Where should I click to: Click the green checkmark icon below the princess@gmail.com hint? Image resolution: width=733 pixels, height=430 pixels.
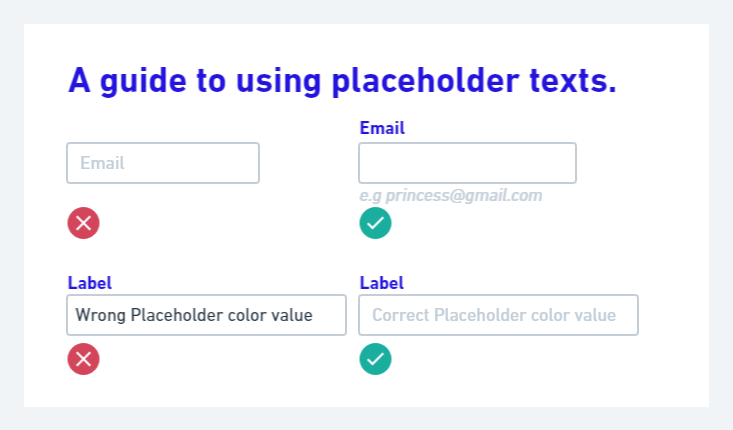(375, 223)
